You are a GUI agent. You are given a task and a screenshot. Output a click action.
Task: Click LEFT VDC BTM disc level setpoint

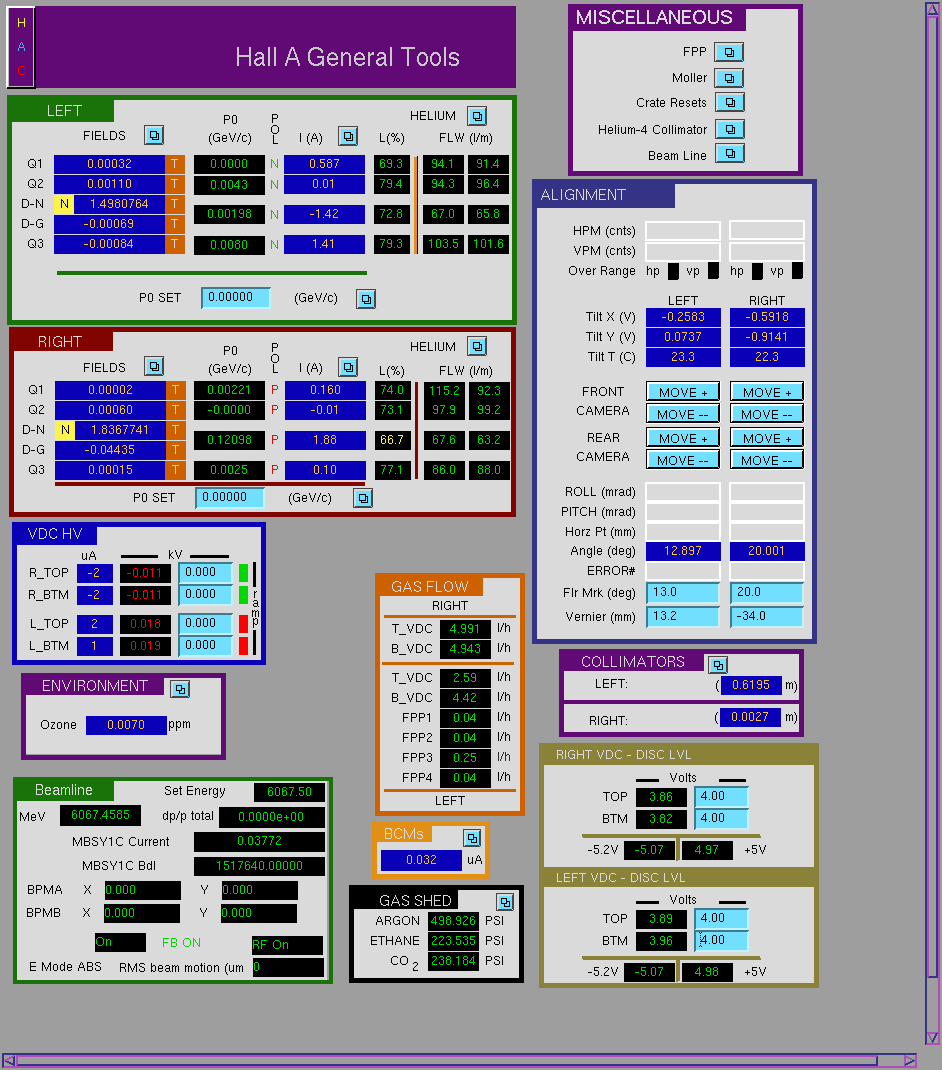click(x=722, y=940)
